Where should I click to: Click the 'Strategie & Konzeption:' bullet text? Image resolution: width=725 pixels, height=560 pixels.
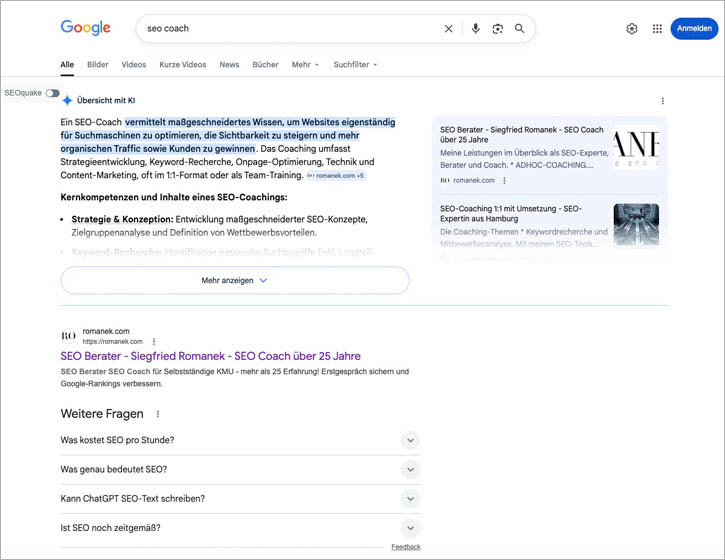pos(123,219)
